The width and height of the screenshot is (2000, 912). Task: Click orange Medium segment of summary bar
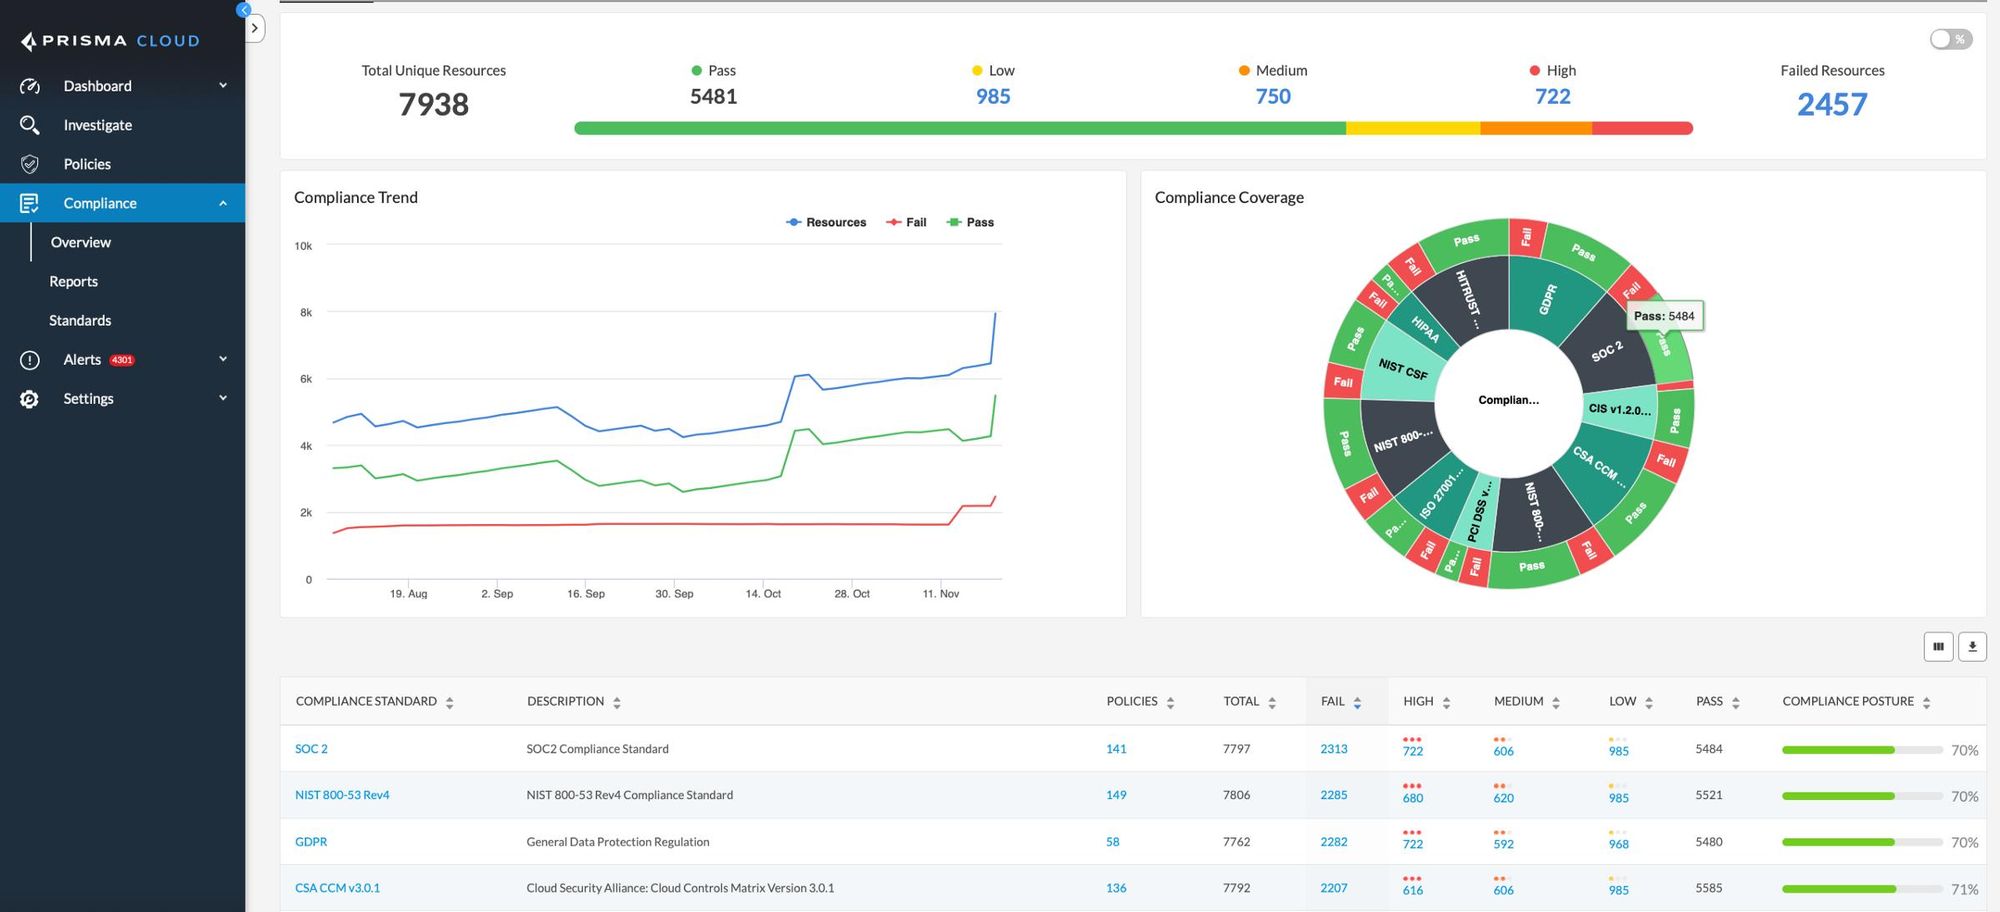(x=1536, y=128)
